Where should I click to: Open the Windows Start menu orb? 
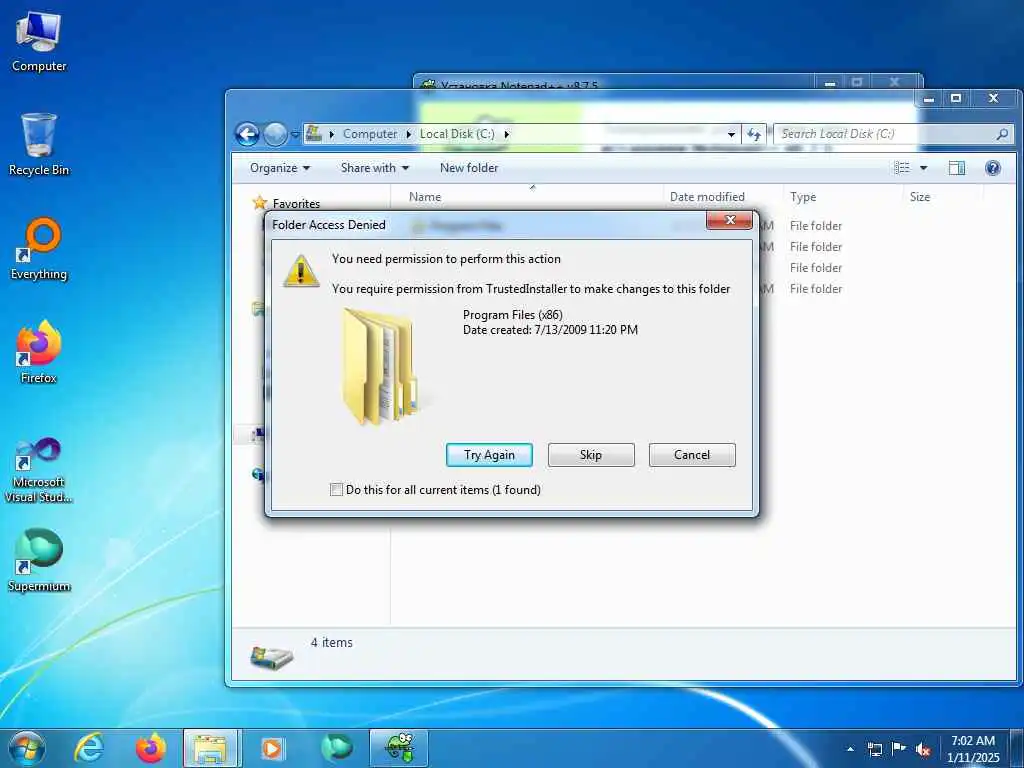[27, 748]
